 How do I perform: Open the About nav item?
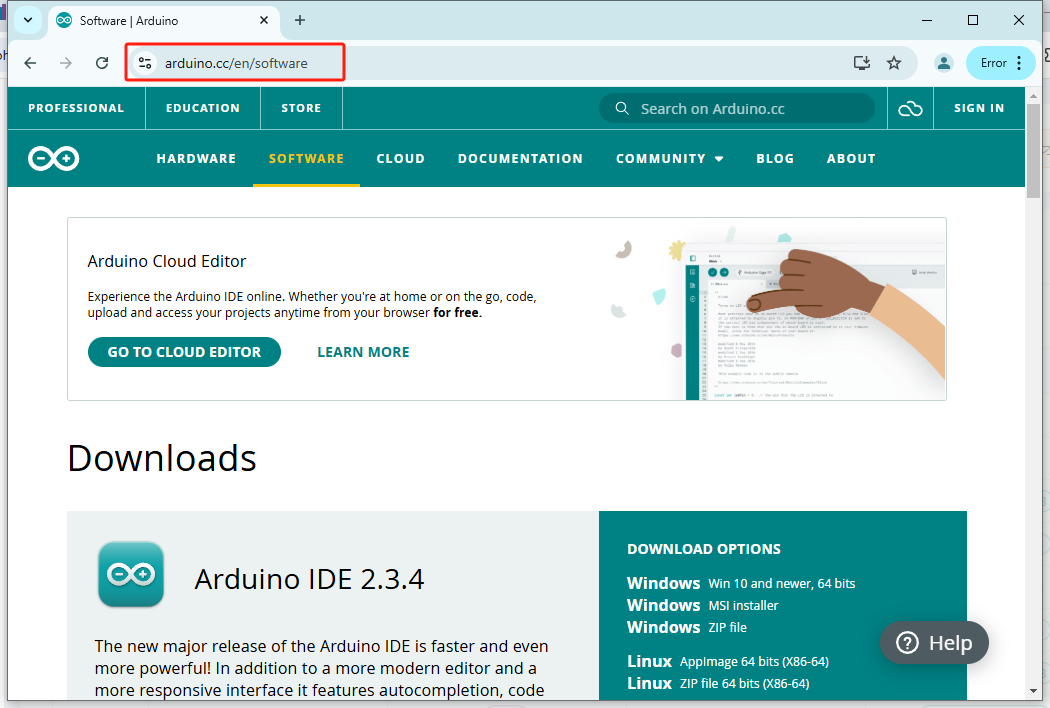click(851, 159)
